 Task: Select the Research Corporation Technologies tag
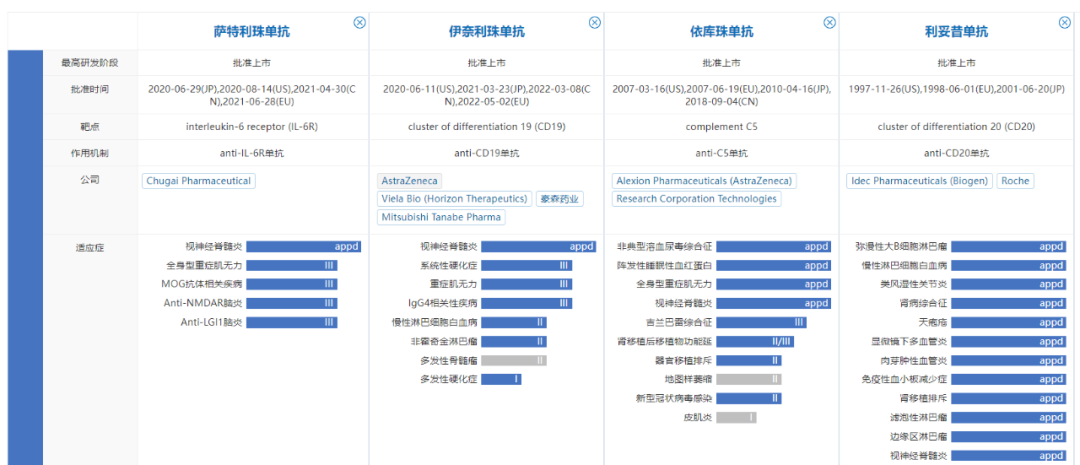(696, 199)
